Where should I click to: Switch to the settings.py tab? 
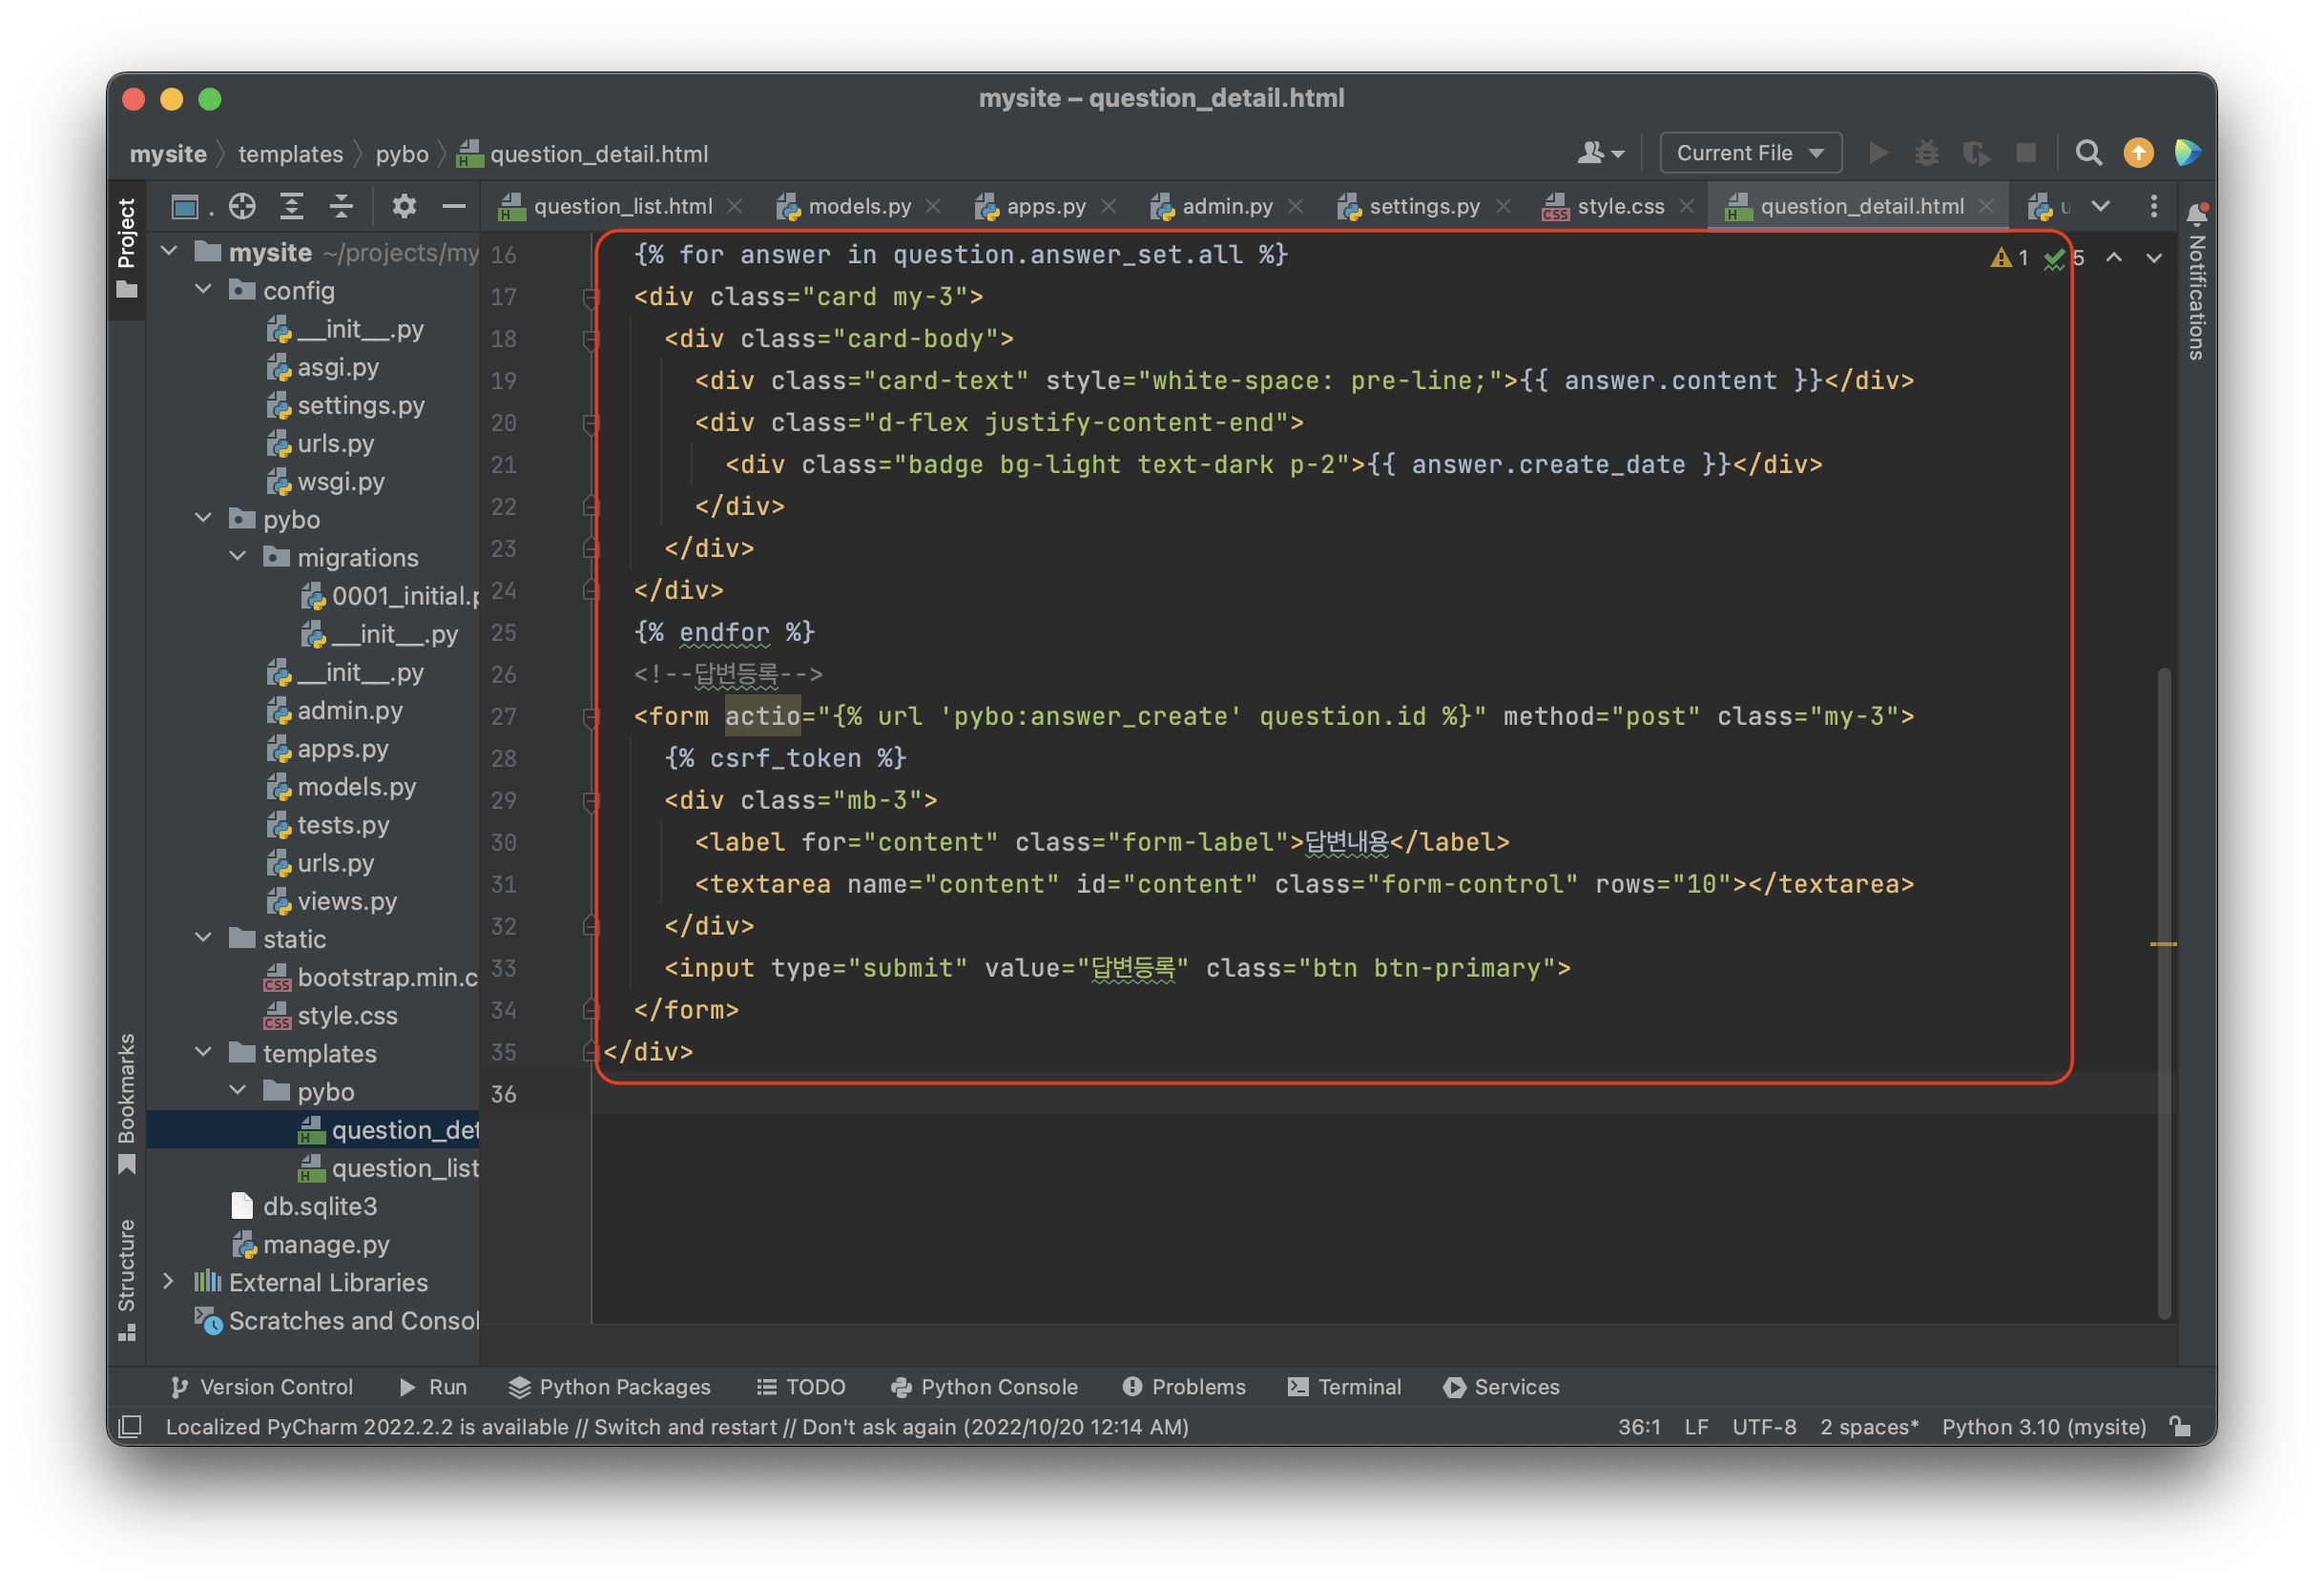click(x=1423, y=206)
